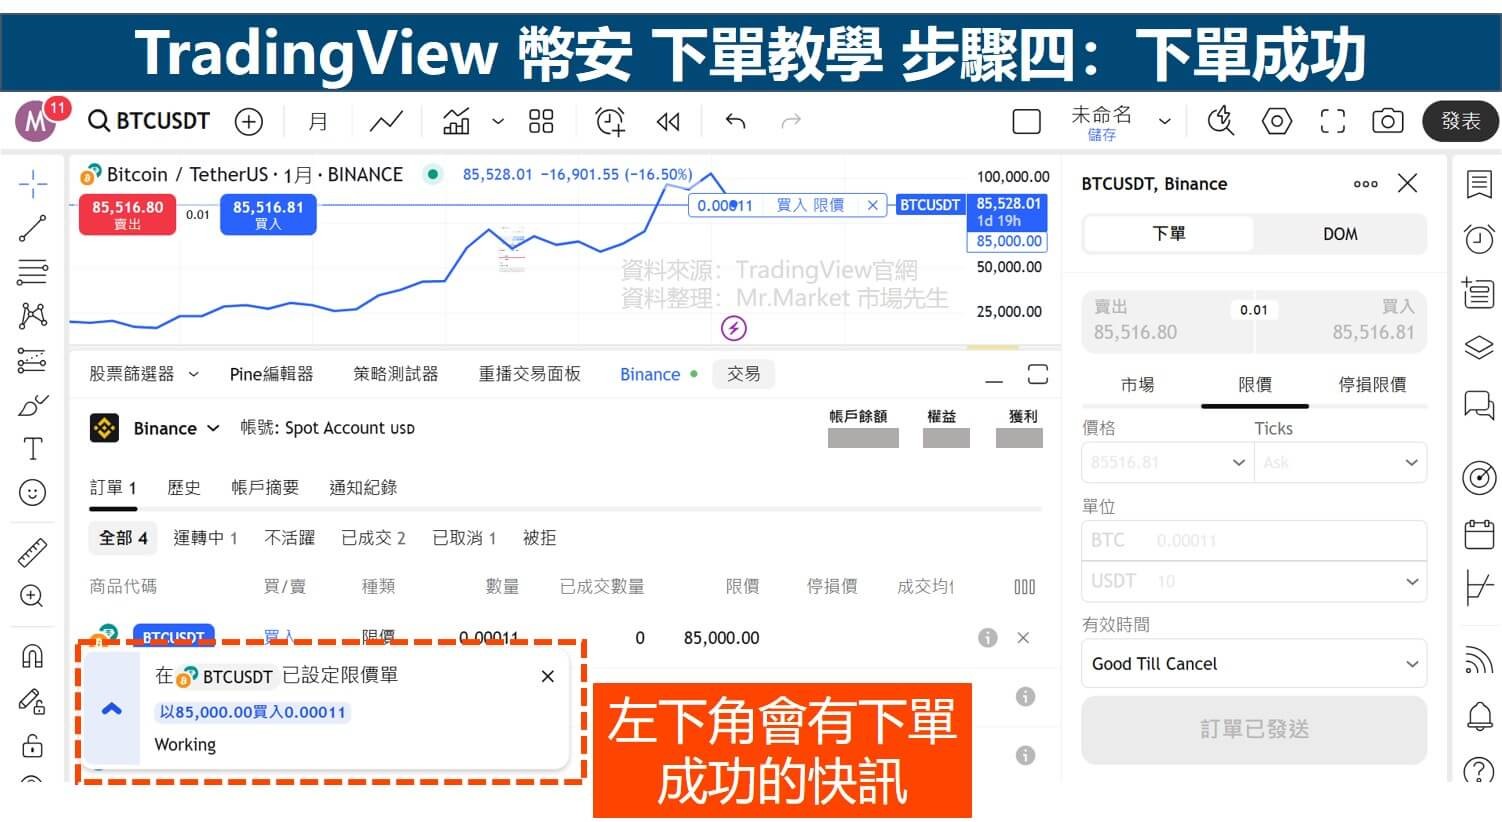Screen dimensions: 1502x822
Task: Click the camera snapshot icon
Action: (x=1387, y=122)
